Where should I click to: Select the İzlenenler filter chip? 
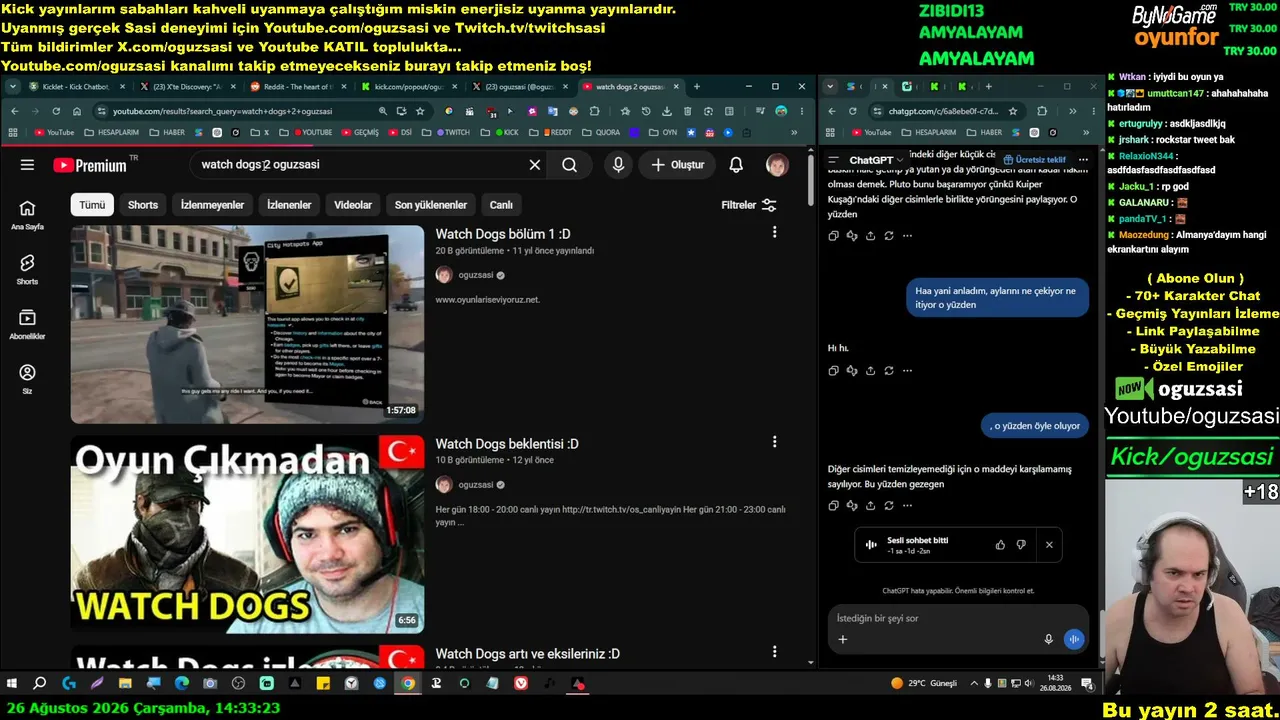289,205
